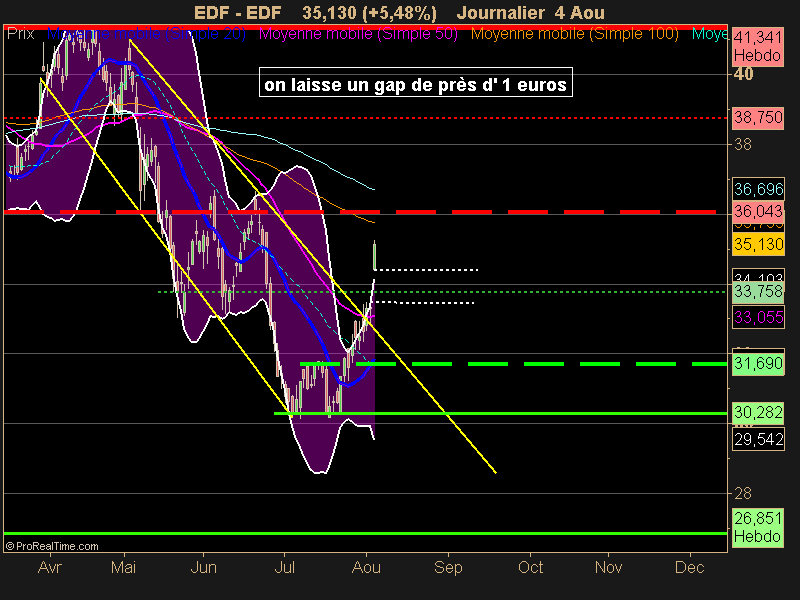Click the "28" price axis tick
This screenshot has height=600, width=800.
[743, 493]
